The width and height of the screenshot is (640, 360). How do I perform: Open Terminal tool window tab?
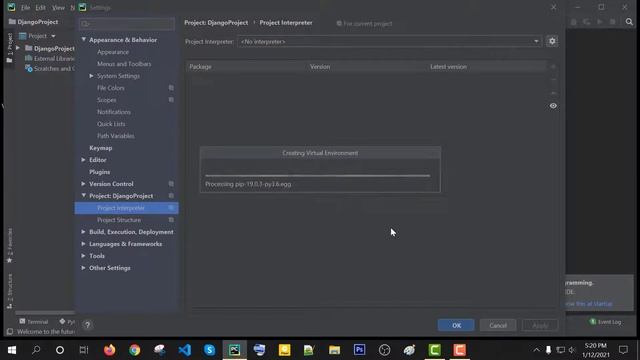pos(34,322)
